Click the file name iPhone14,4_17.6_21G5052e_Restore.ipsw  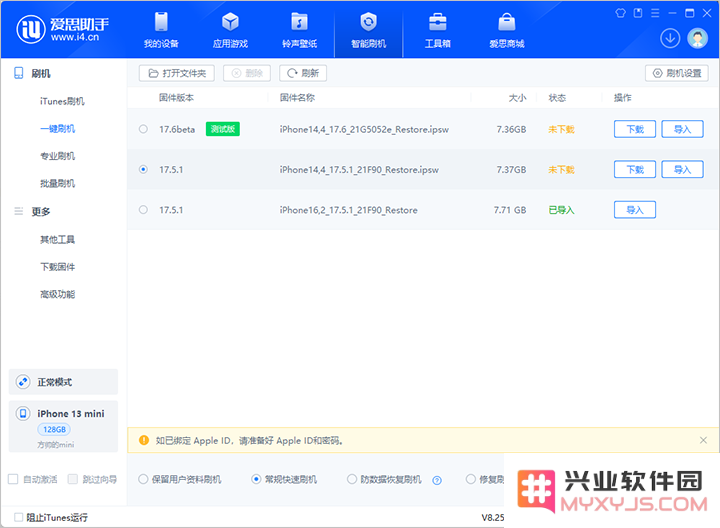364,129
